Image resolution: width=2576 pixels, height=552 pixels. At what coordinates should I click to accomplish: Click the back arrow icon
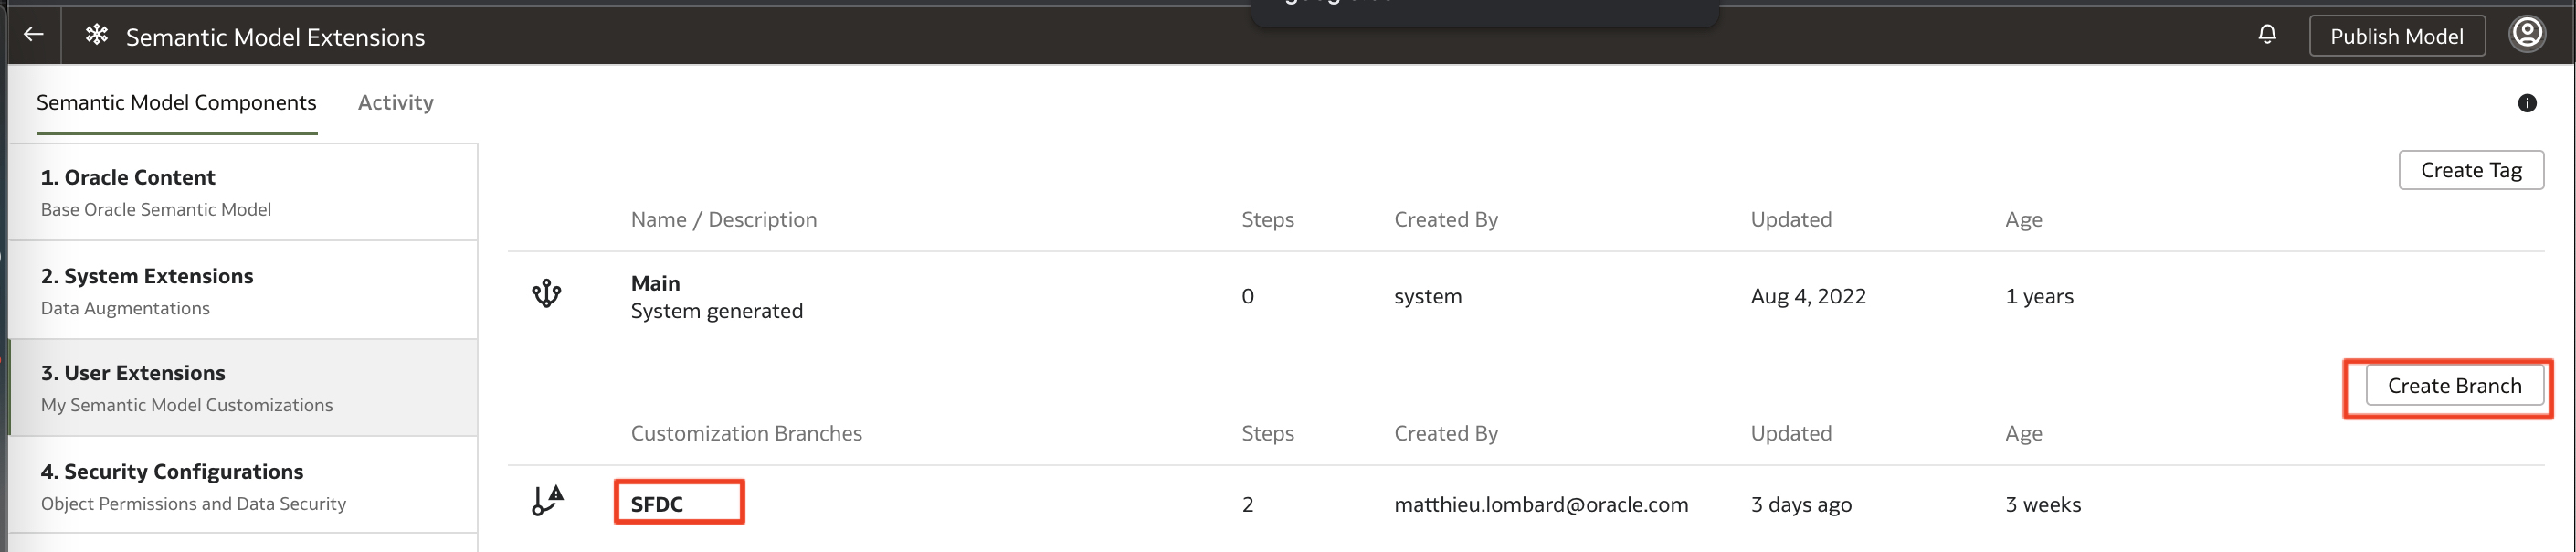coord(33,35)
